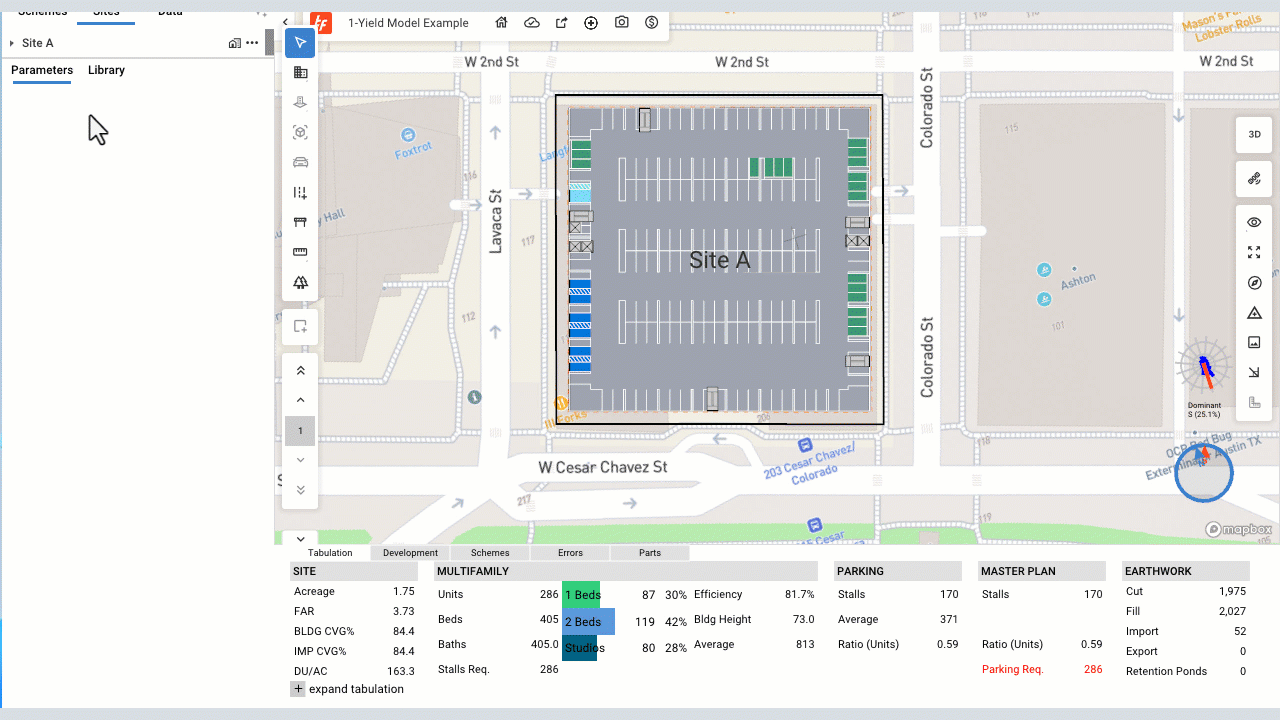
Task: Click the camera snapshot icon
Action: tap(622, 23)
